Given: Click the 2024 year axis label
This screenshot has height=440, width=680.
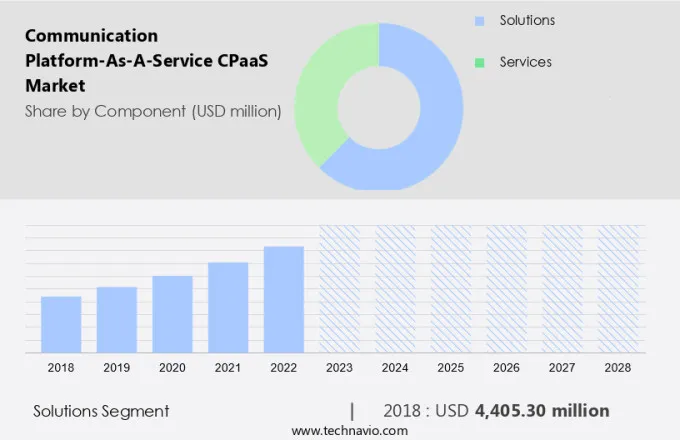Looking at the screenshot, I should coord(395,368).
